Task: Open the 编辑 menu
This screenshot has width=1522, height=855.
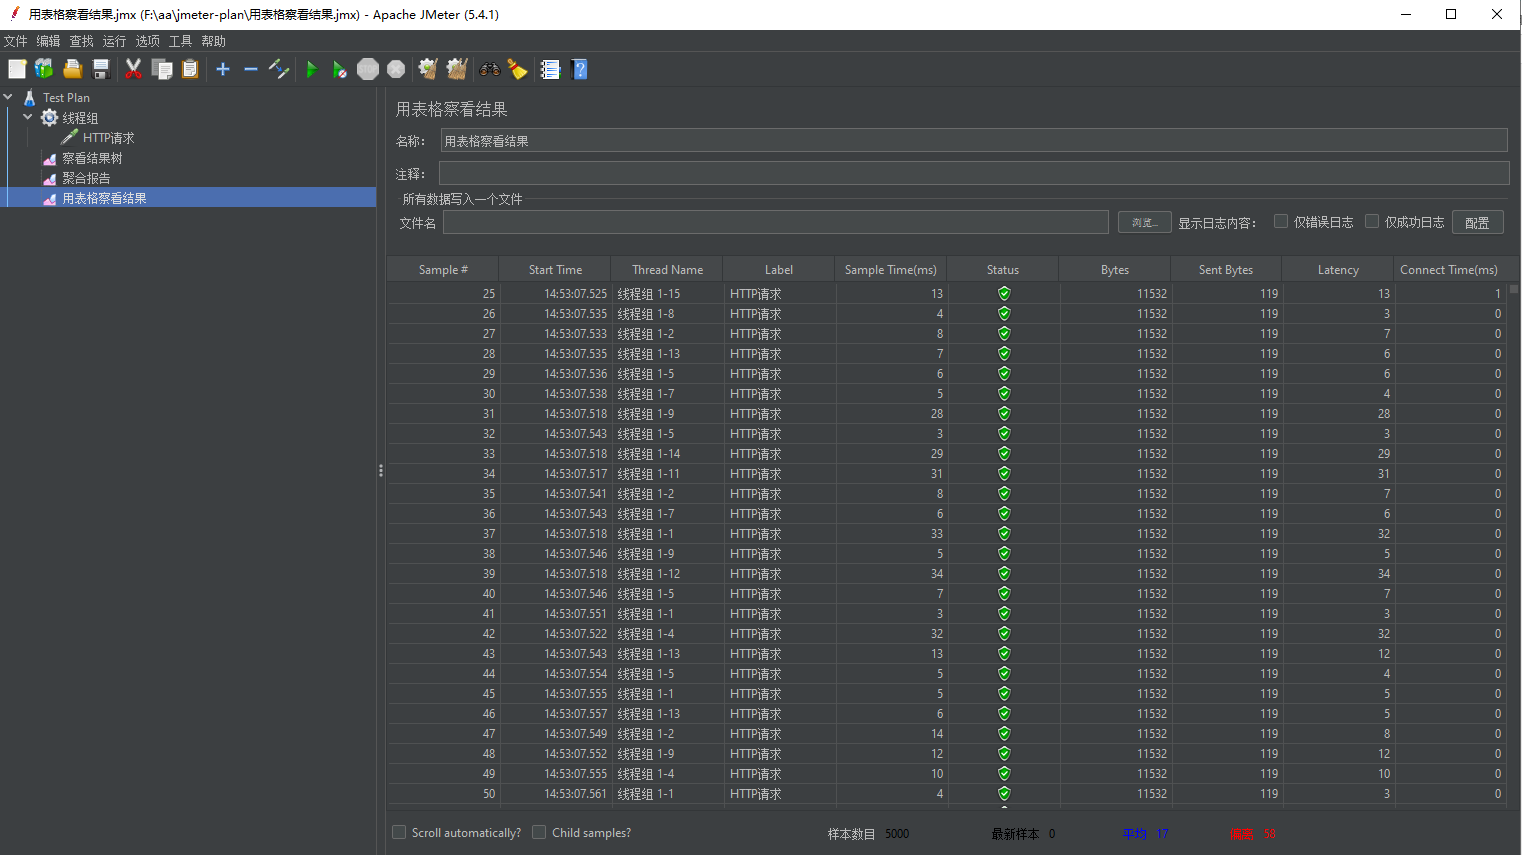Action: coord(48,41)
